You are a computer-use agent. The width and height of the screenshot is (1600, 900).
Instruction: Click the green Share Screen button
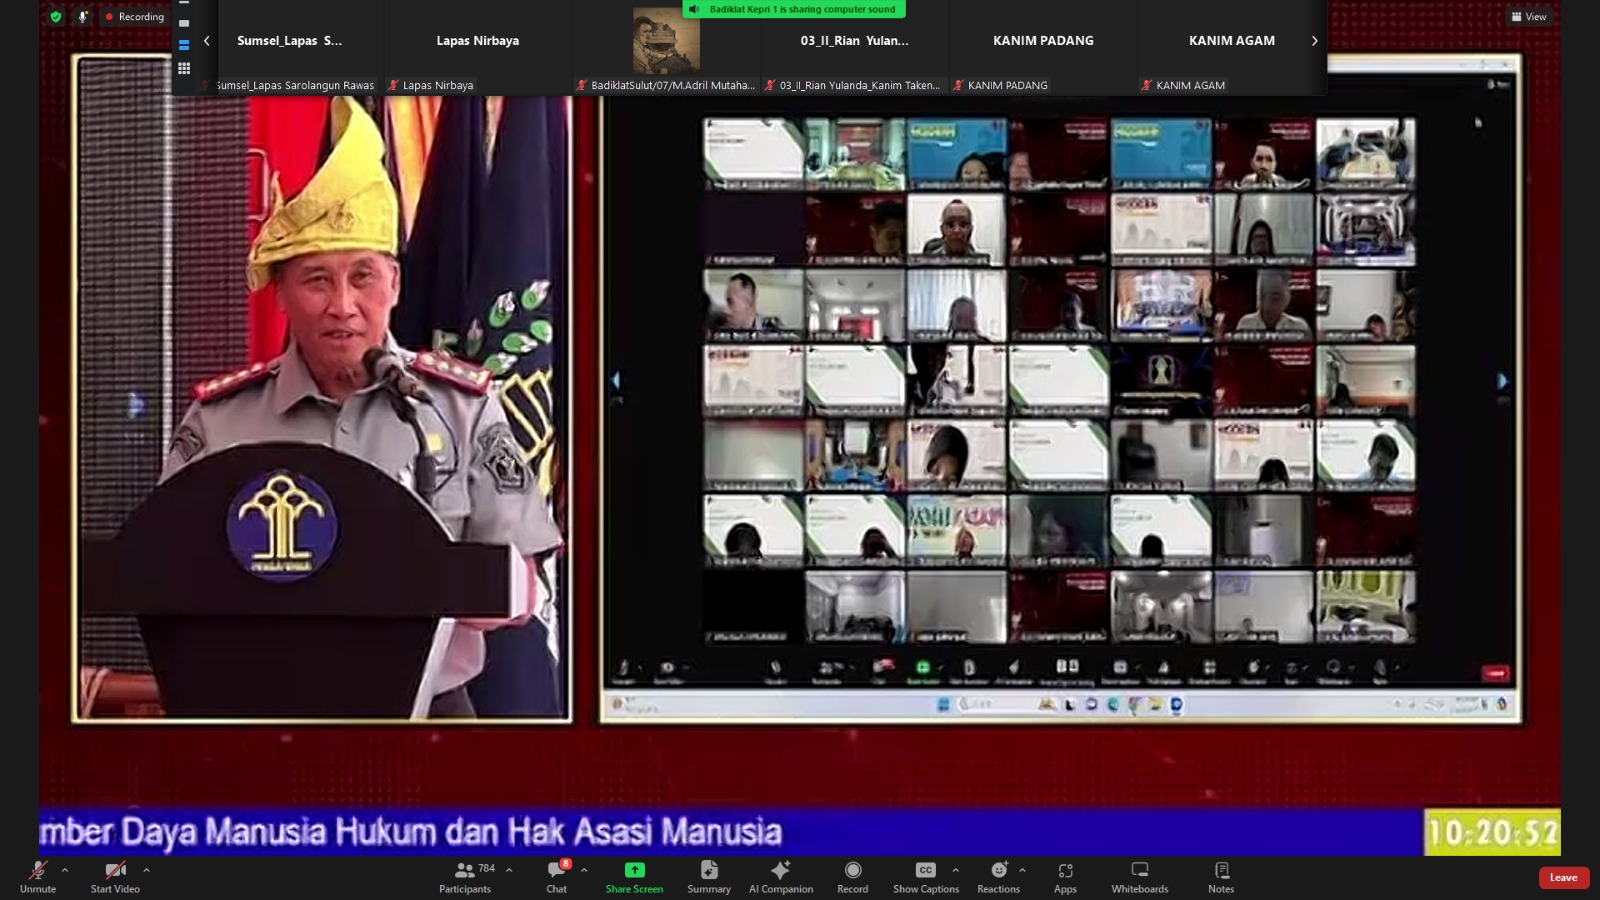pyautogui.click(x=634, y=876)
